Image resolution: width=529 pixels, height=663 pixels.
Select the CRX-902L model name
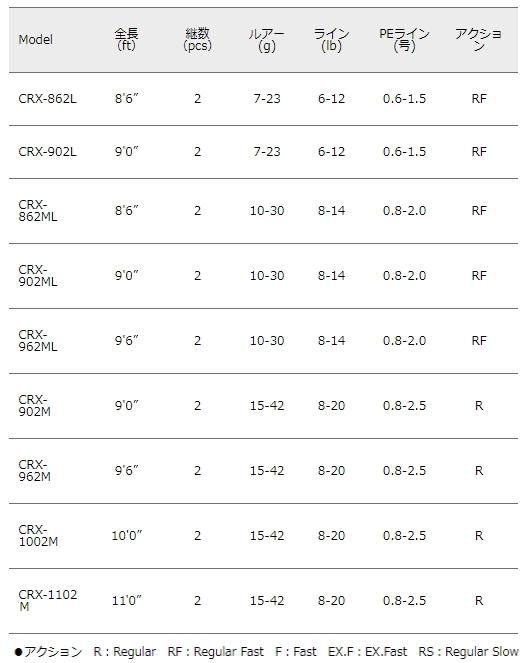[x=47, y=151]
